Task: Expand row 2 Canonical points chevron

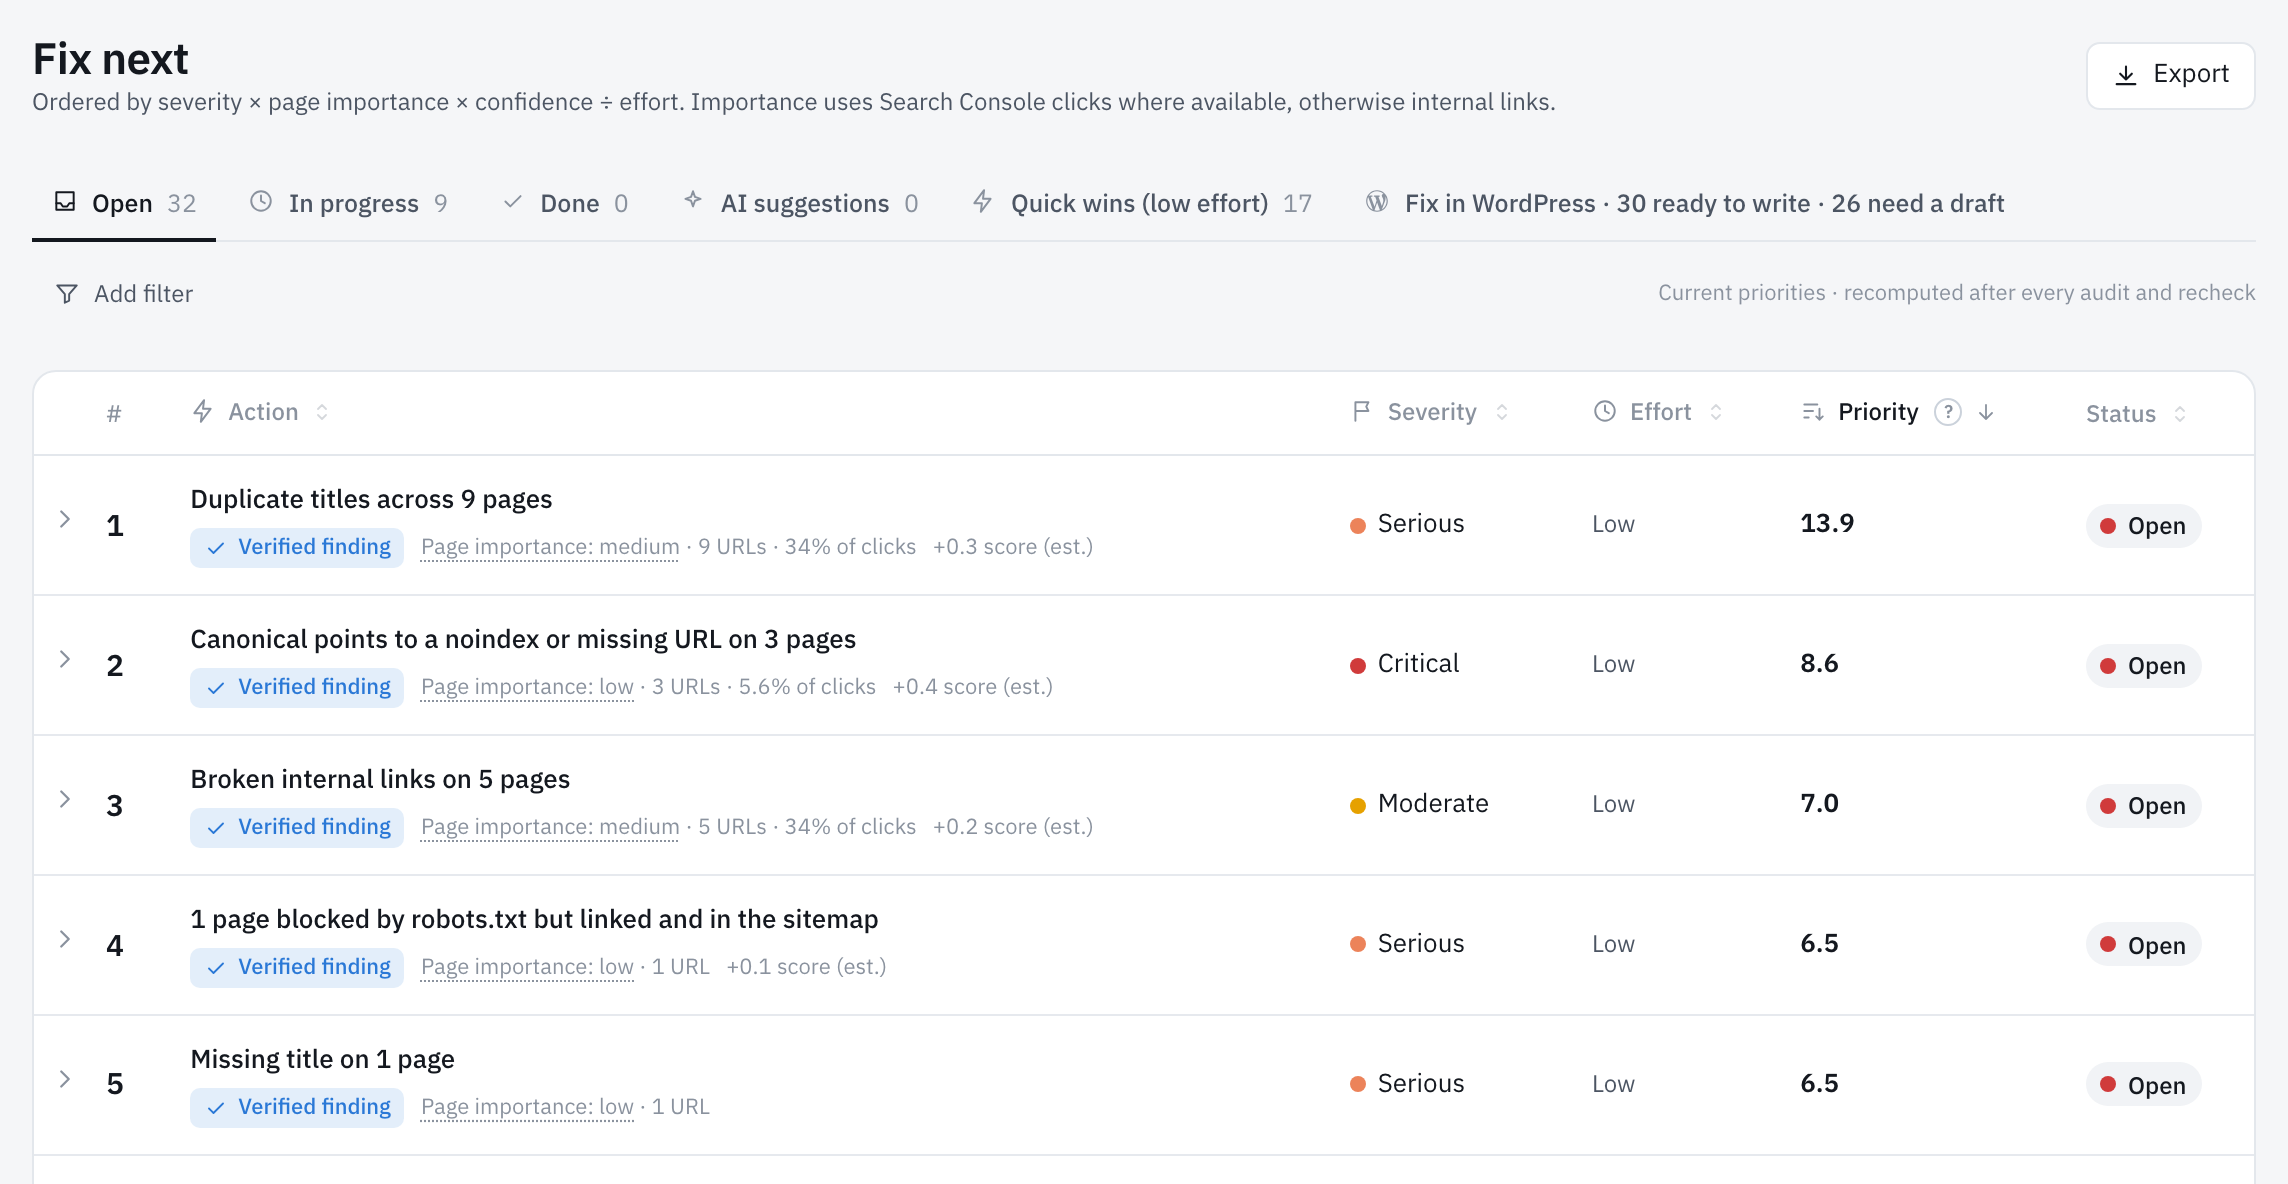Action: click(x=65, y=659)
